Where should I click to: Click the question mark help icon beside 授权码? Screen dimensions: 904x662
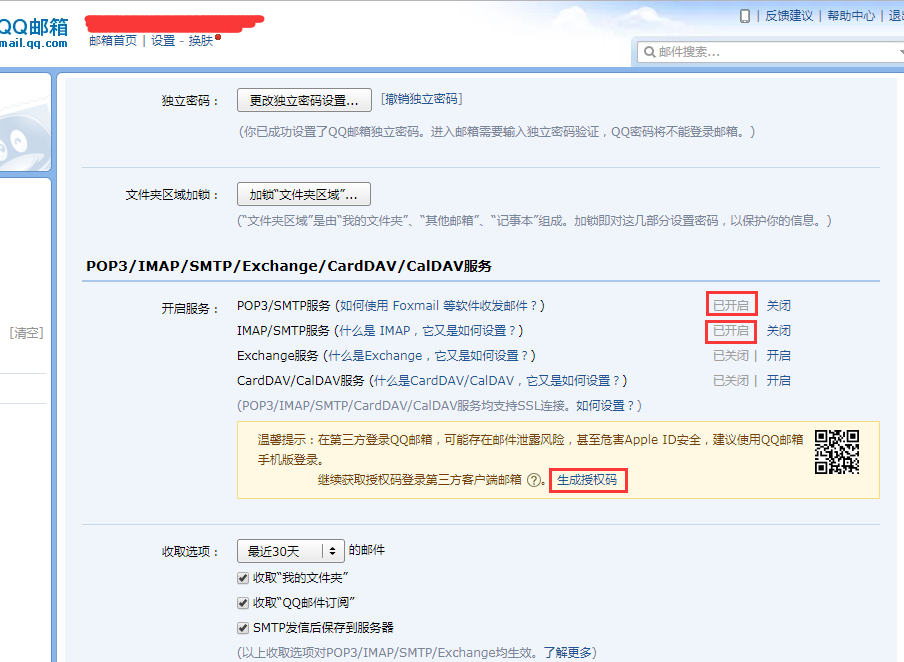pyautogui.click(x=534, y=480)
